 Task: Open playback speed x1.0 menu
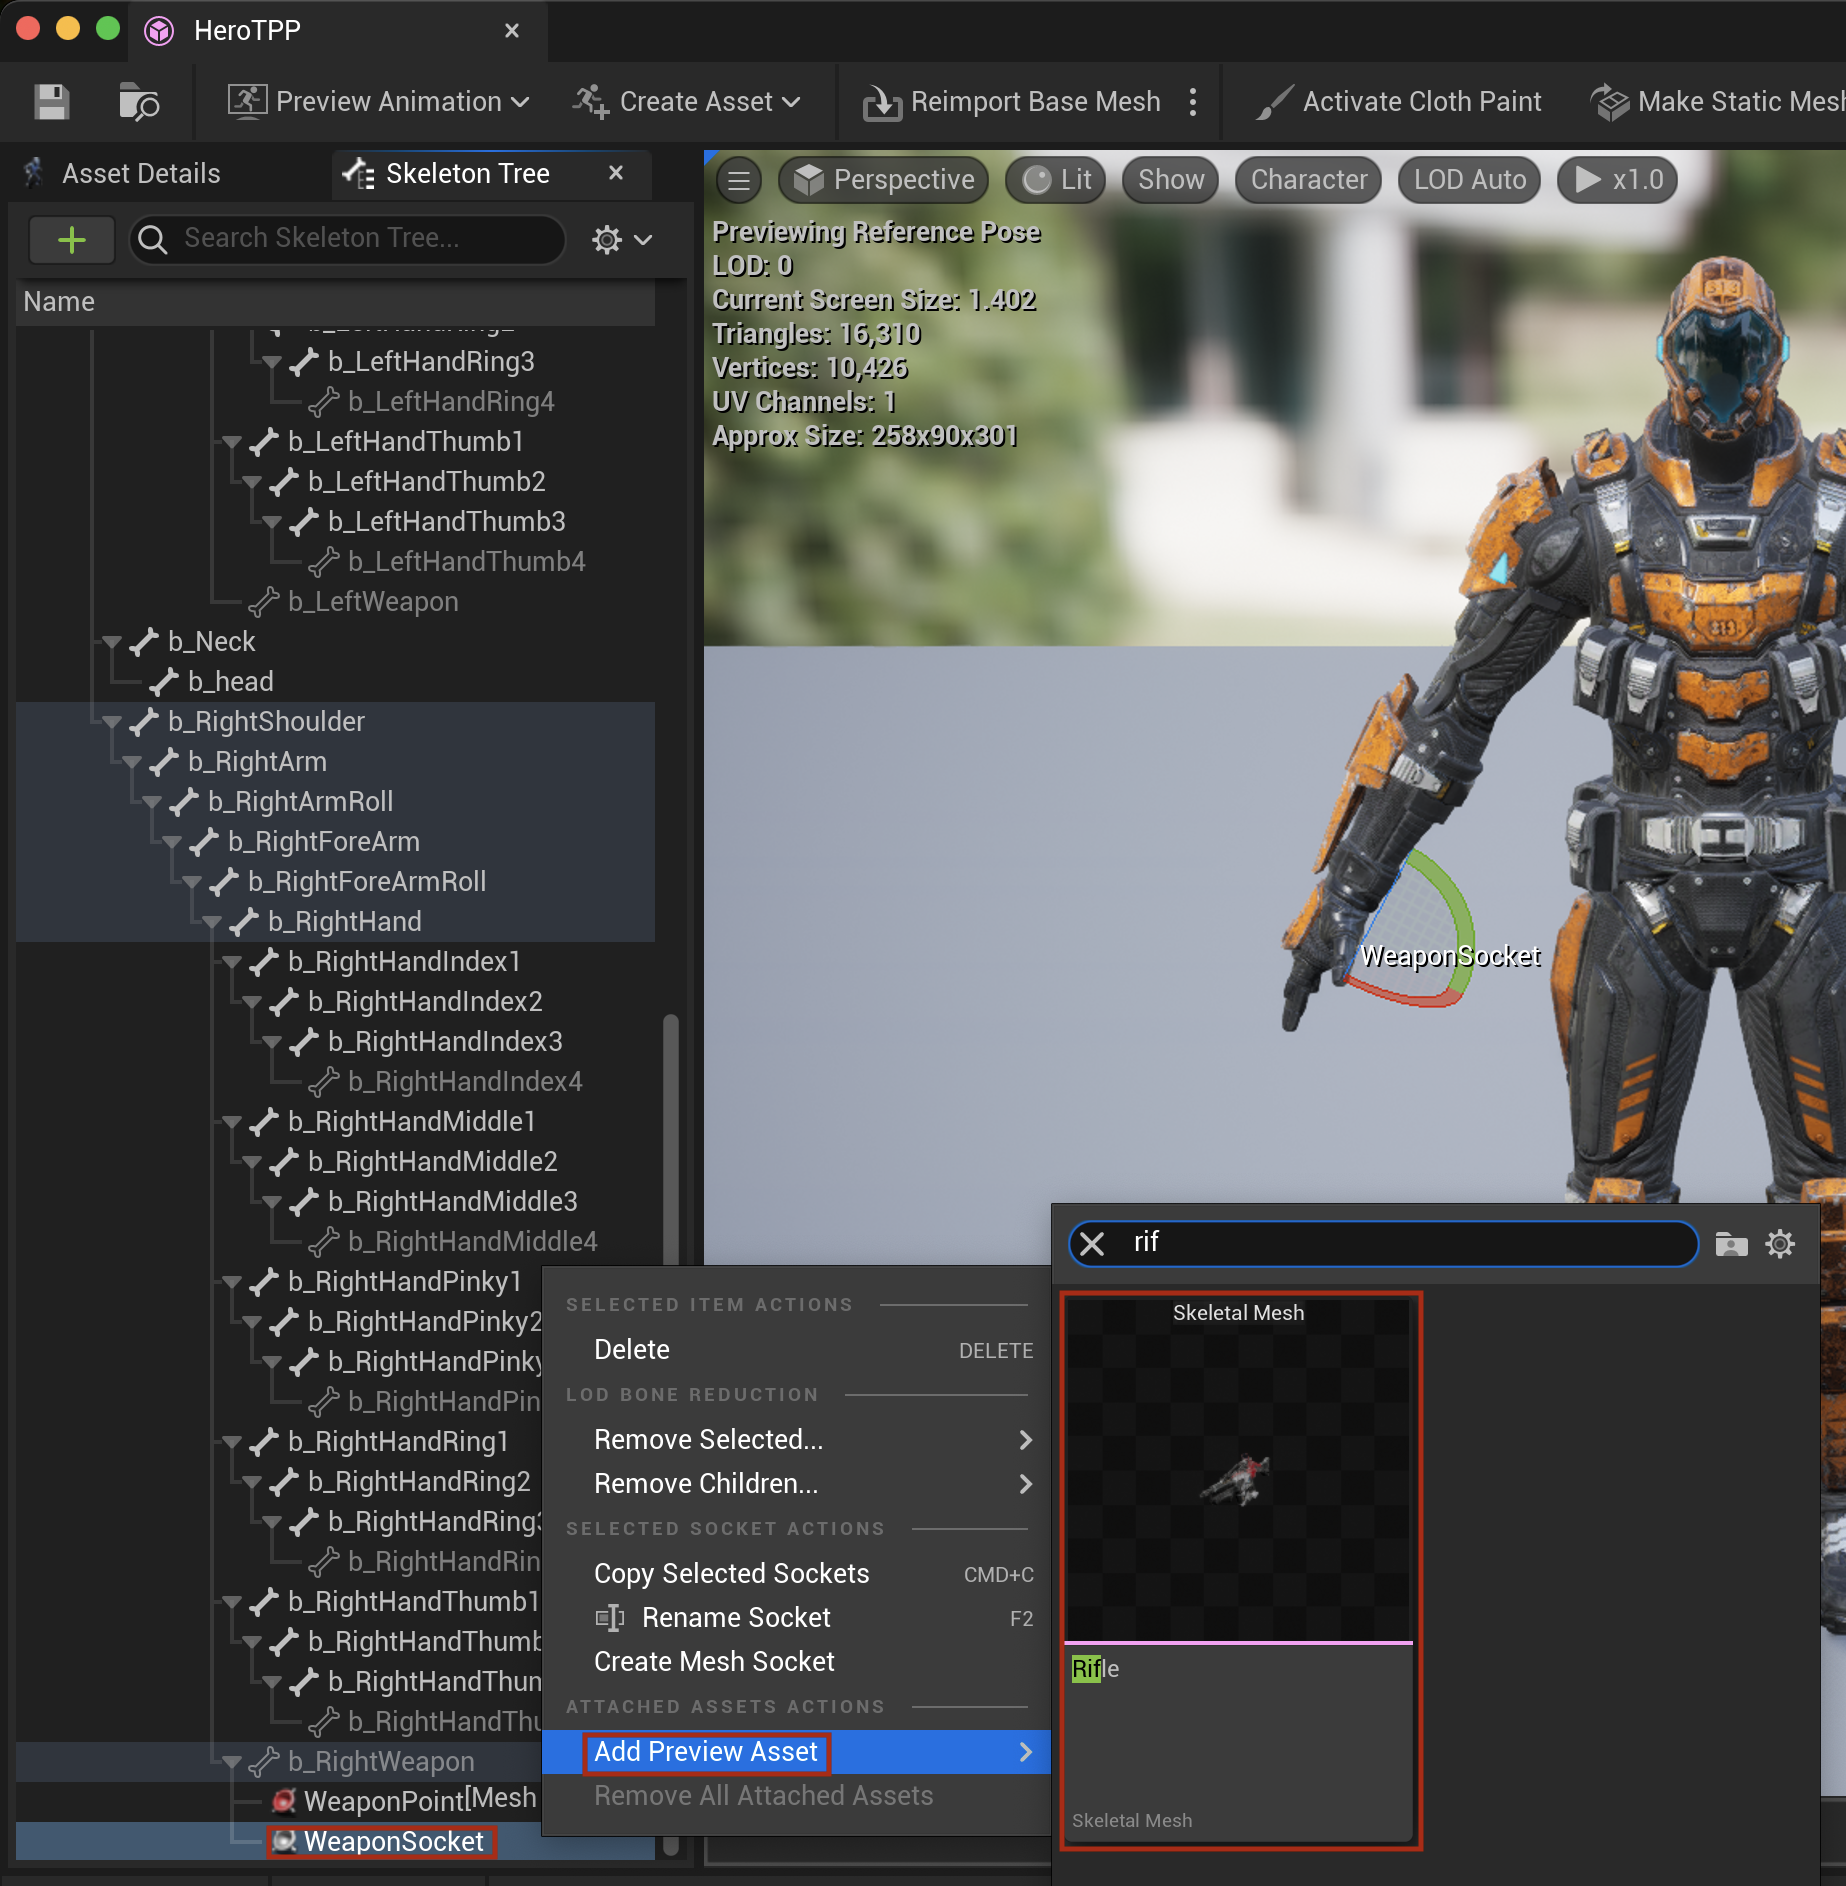[1618, 180]
